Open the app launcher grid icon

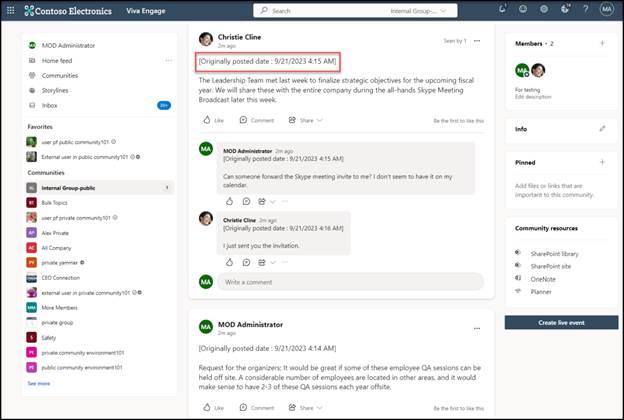[x=11, y=11]
